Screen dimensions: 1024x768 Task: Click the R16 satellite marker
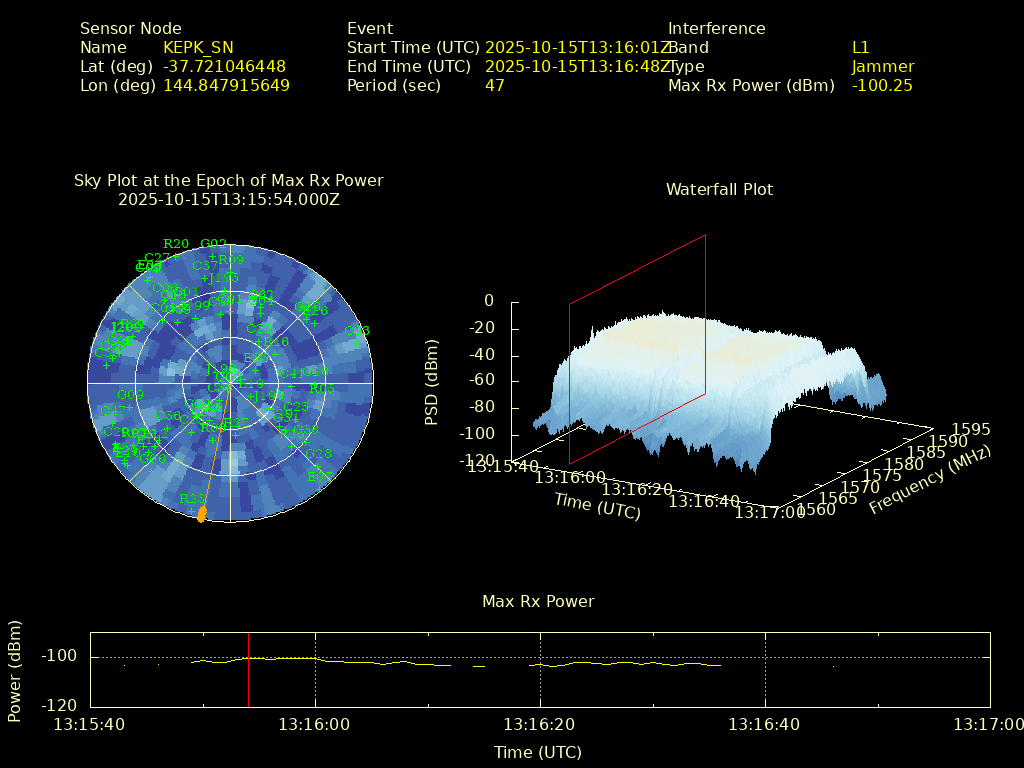(276, 342)
